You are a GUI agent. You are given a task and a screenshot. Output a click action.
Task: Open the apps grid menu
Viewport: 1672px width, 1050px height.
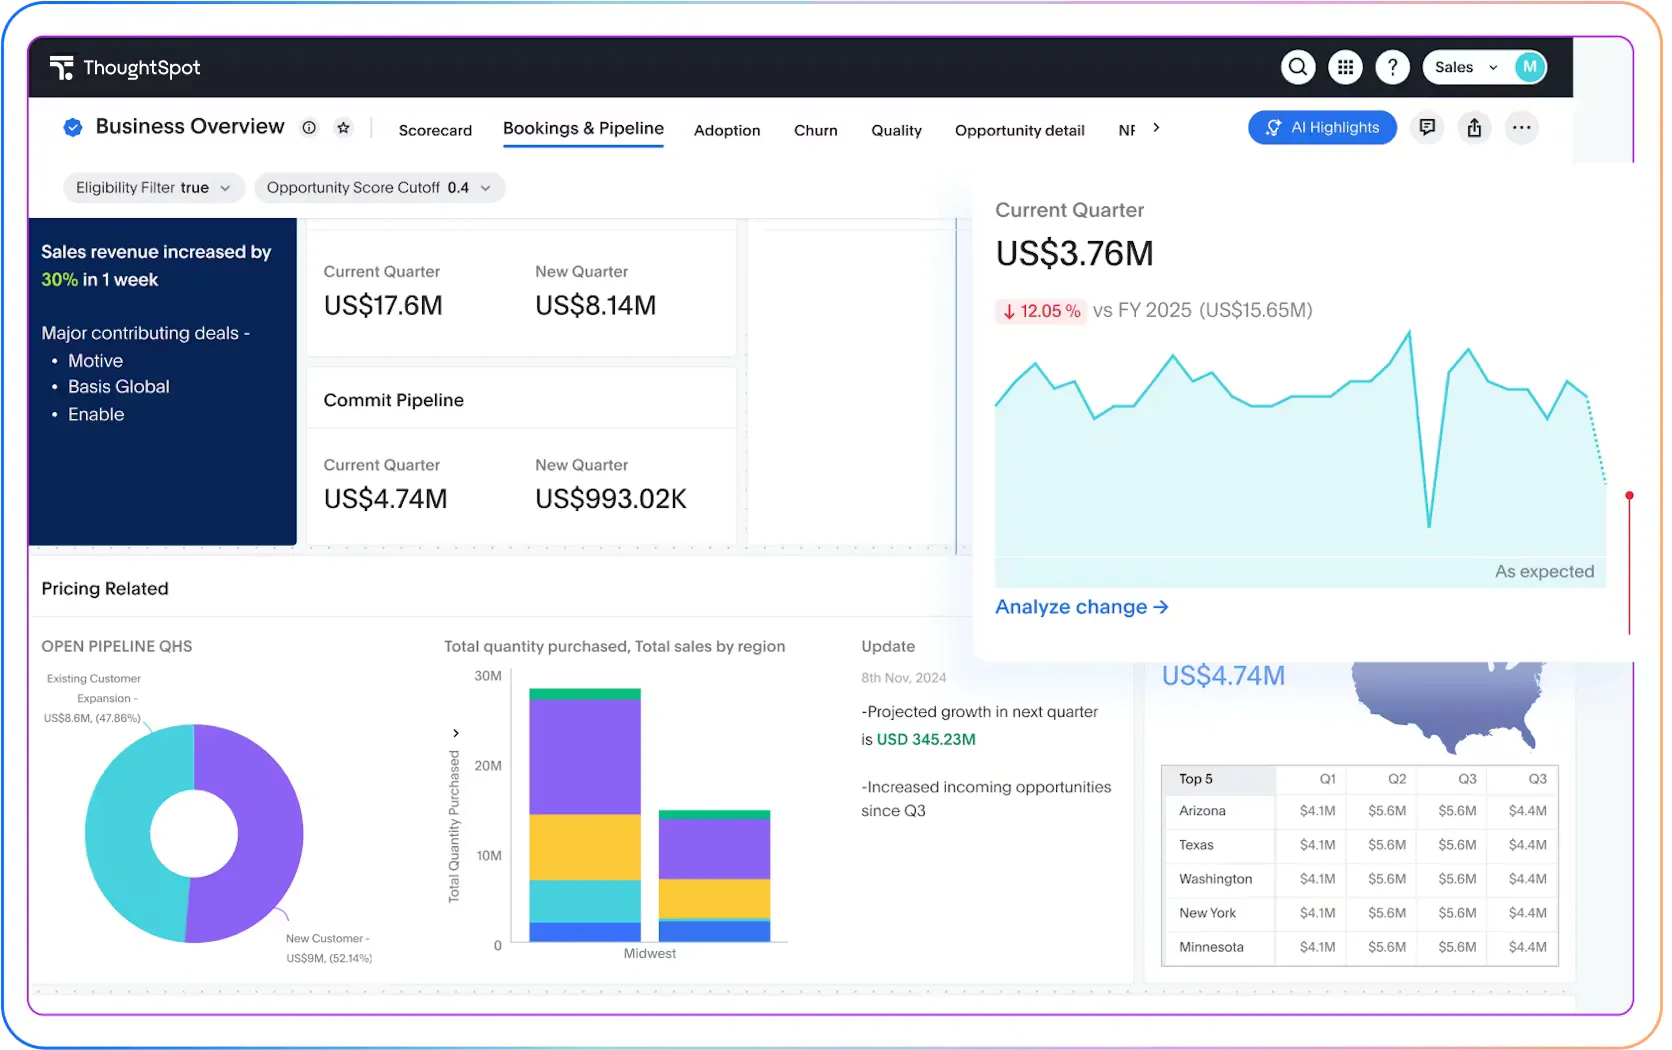pos(1345,67)
